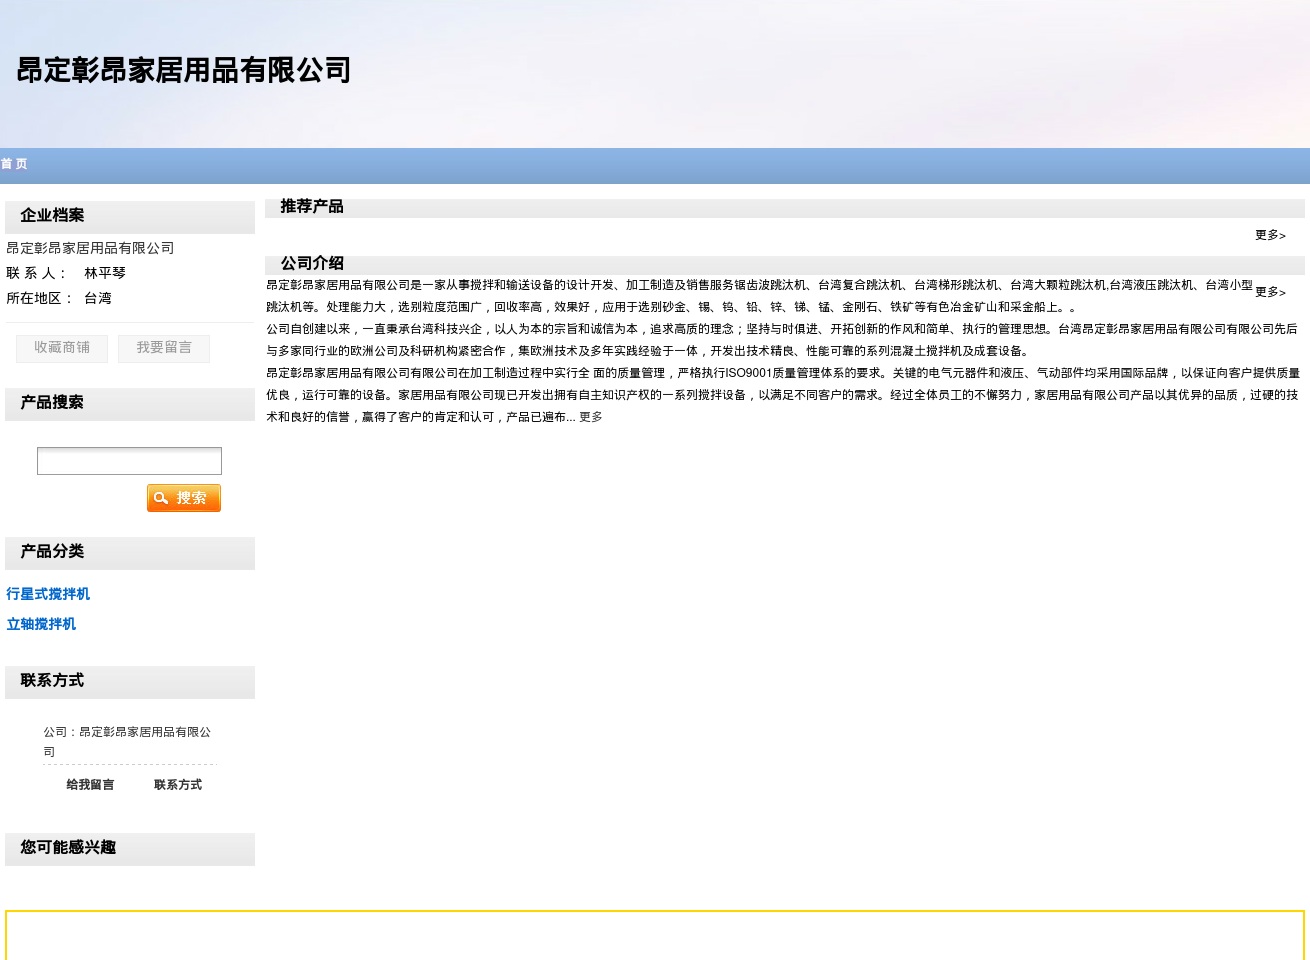Image resolution: width=1310 pixels, height=960 pixels.
Task: Click the company title 昂定彰昂家居用品有限公司 in header
Action: coord(184,70)
